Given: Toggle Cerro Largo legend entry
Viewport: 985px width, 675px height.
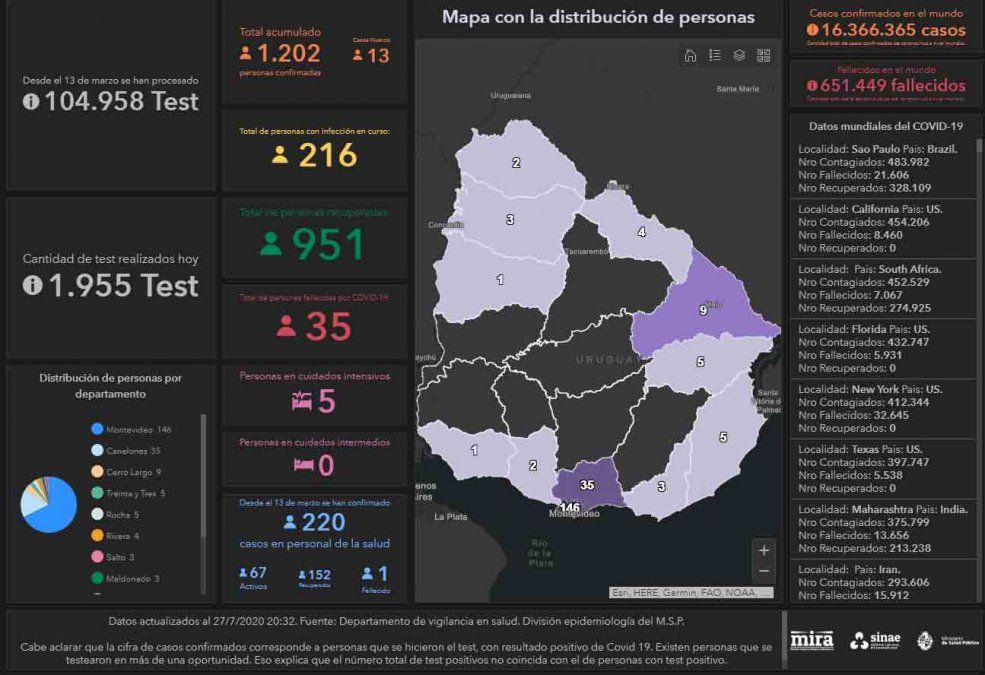Looking at the screenshot, I should click(x=97, y=472).
